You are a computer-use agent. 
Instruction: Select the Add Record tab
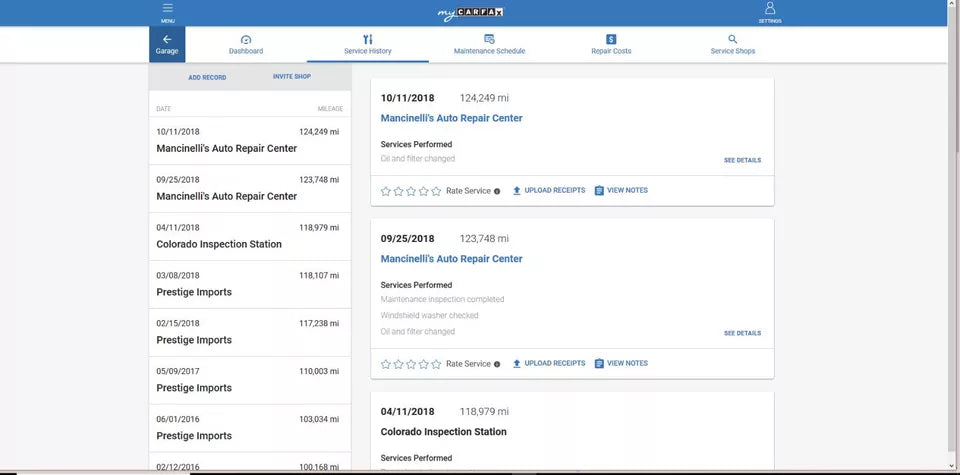[207, 77]
